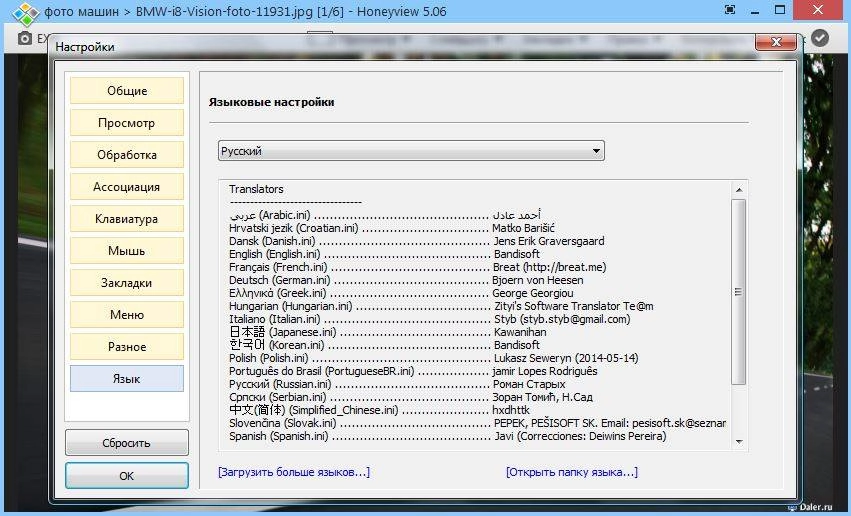851x516 pixels.
Task: Go to the Клавиатура tab
Action: 127,219
